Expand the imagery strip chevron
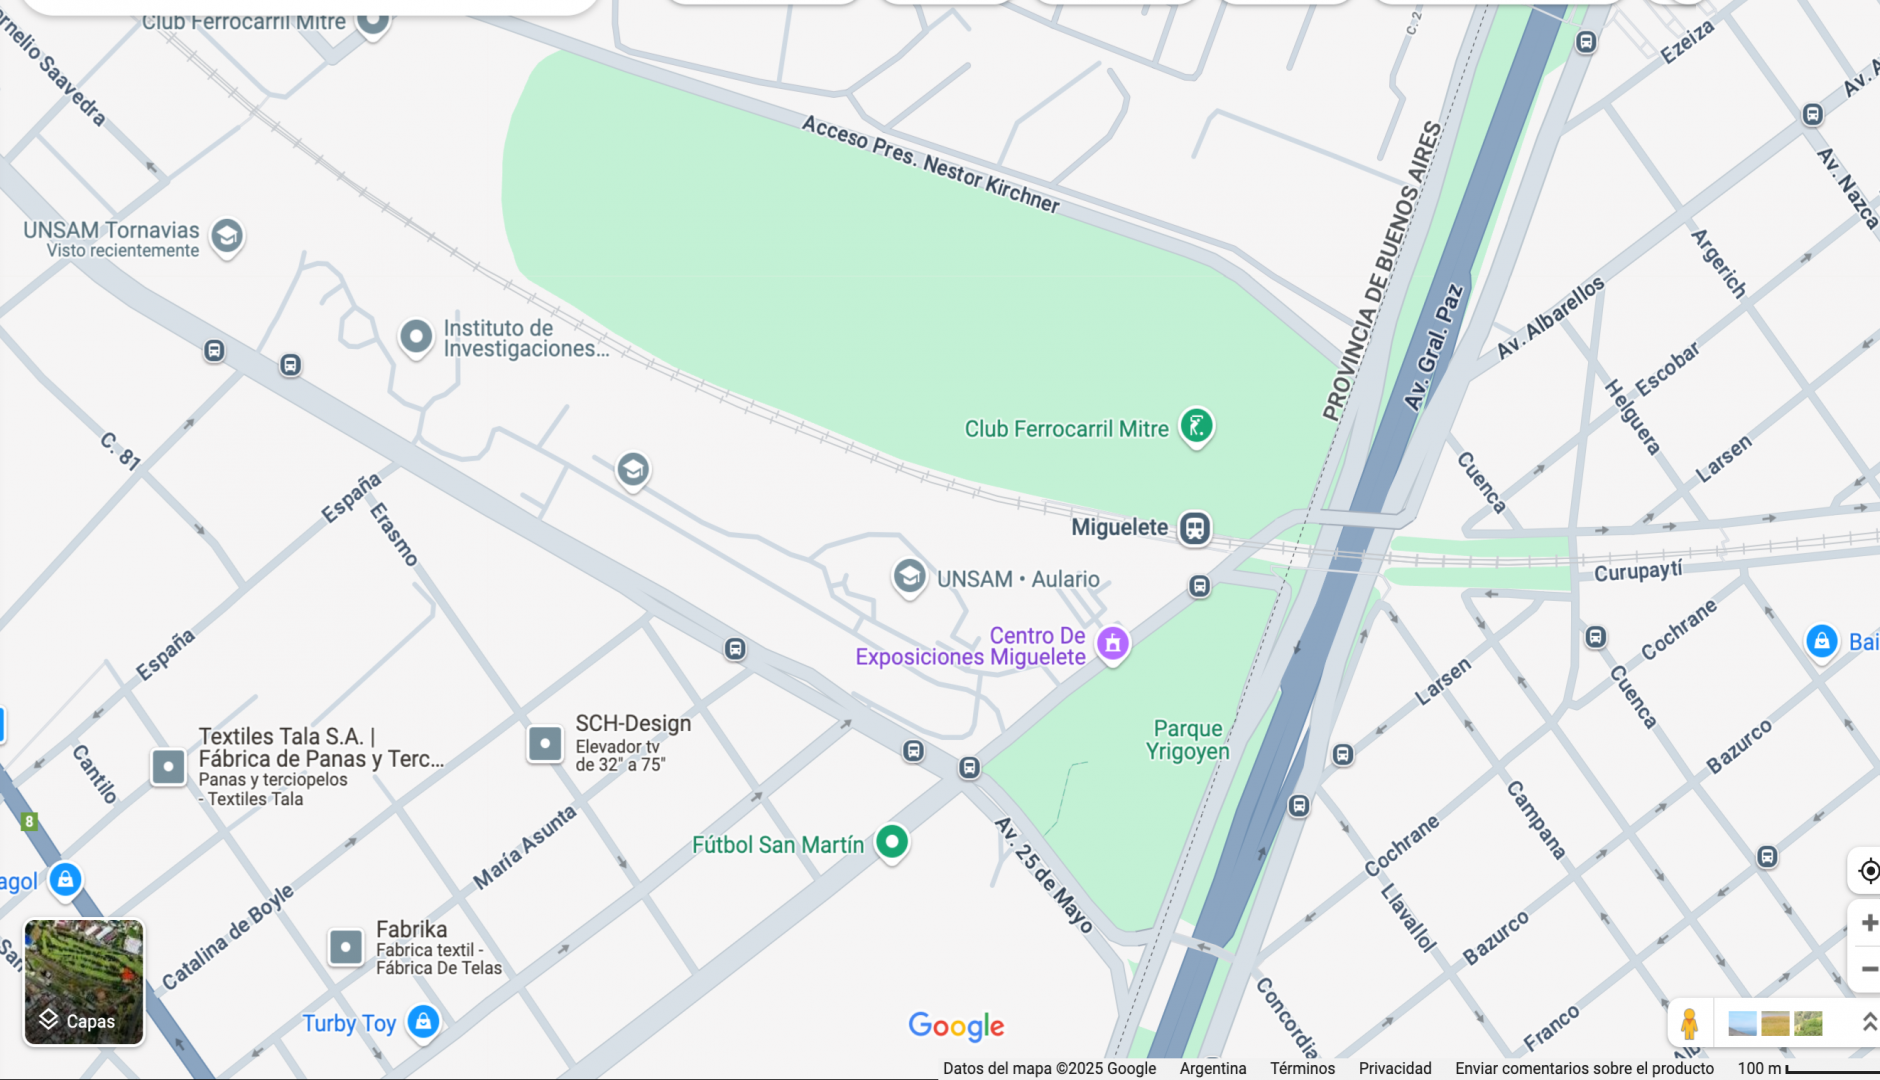 coord(1867,1022)
